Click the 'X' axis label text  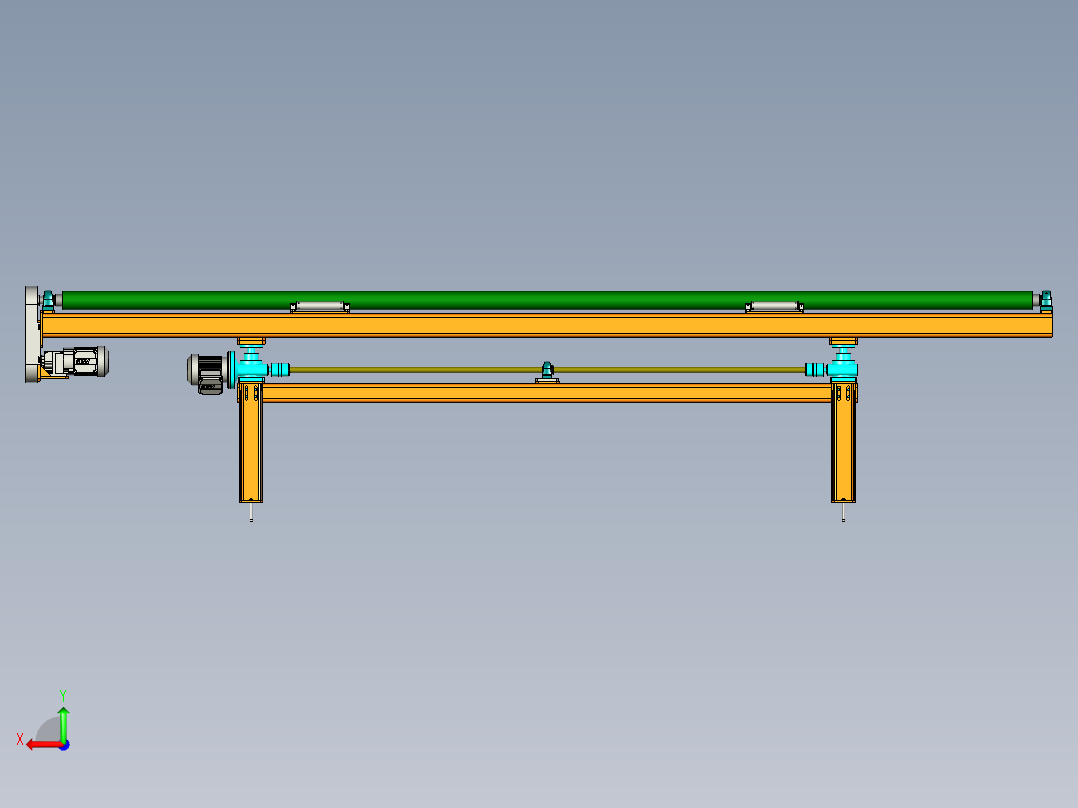[20, 739]
